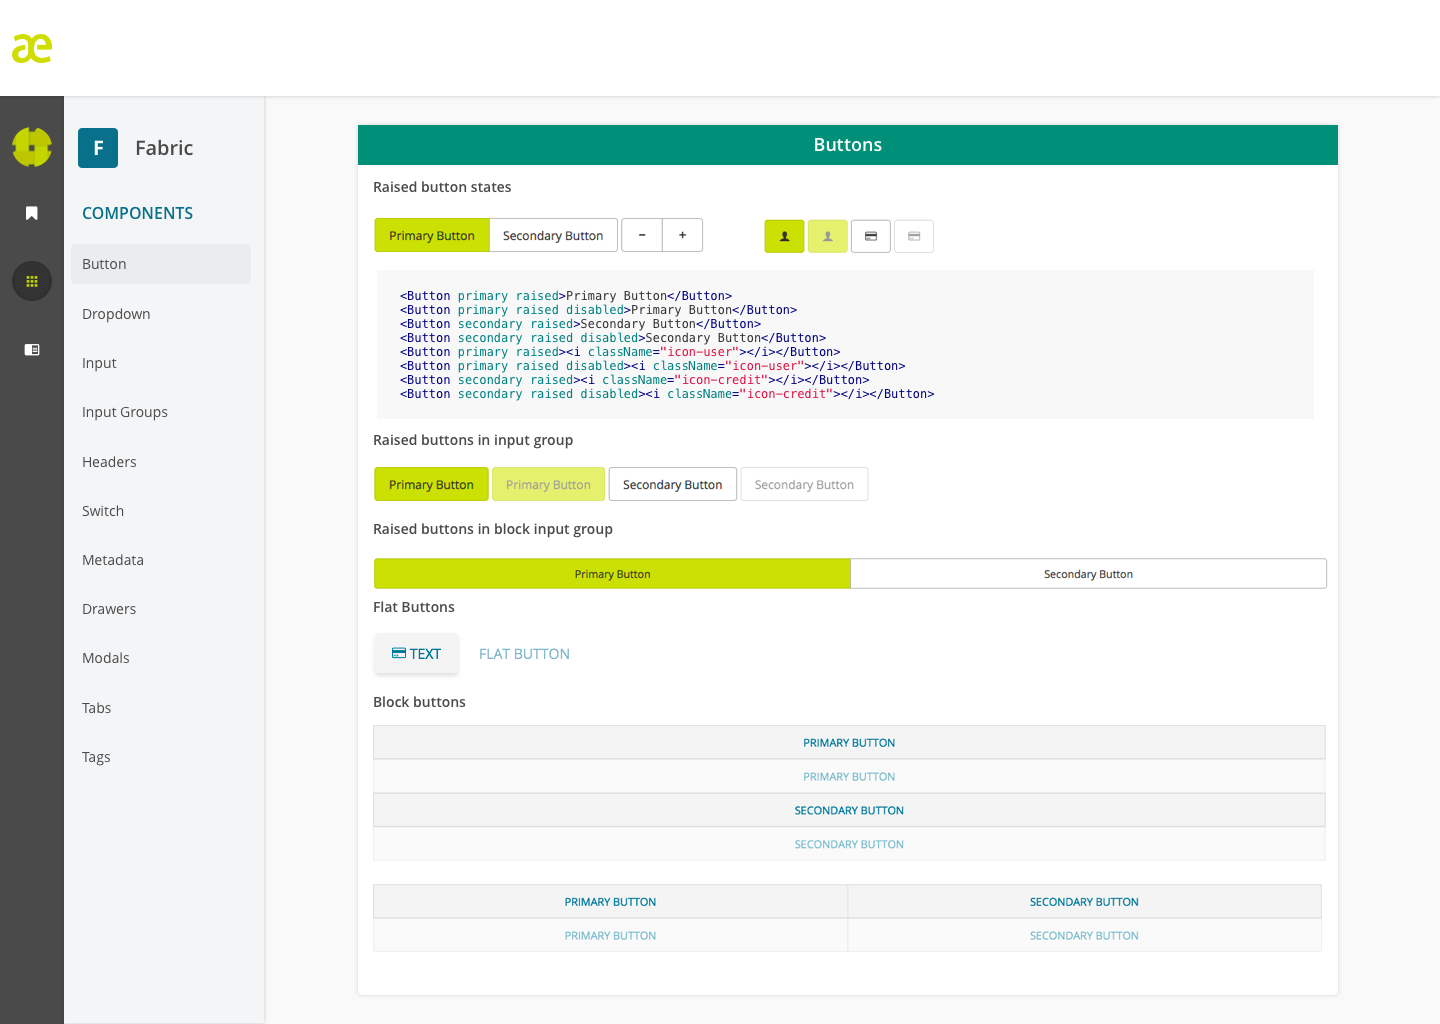This screenshot has width=1440, height=1024.
Task: Open the Button component page
Action: click(161, 264)
